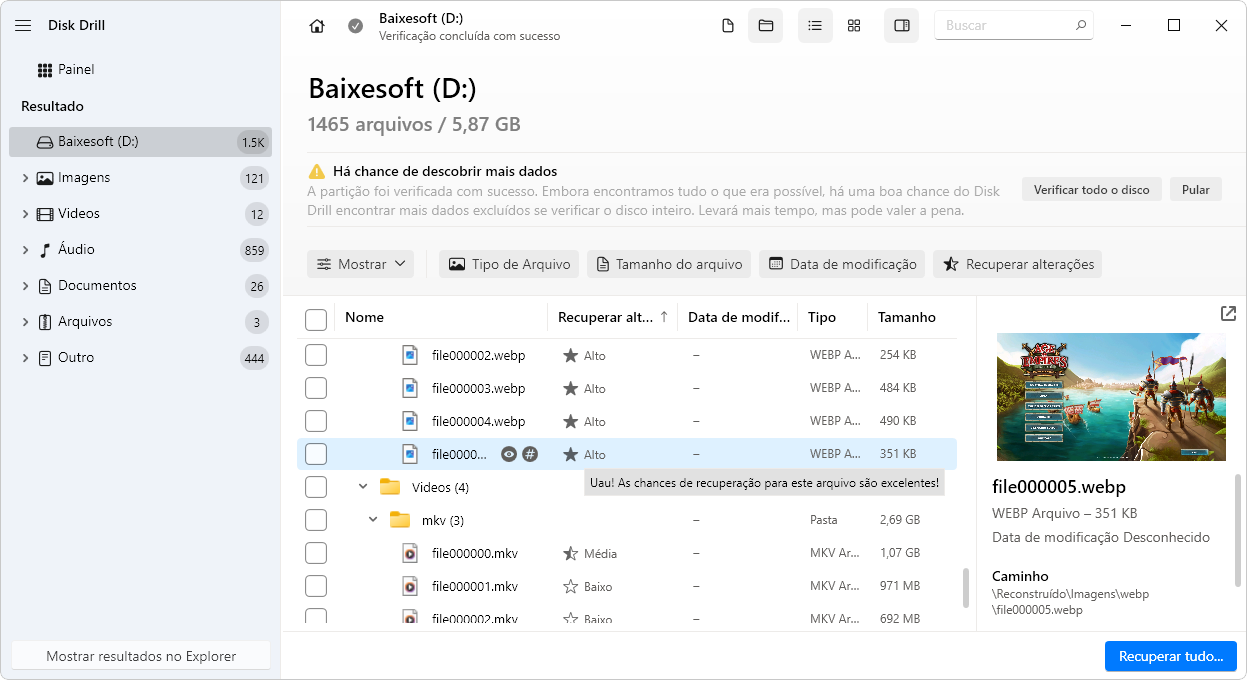The height and width of the screenshot is (680, 1247).
Task: Click Recuperar tudo button
Action: coord(1171,656)
